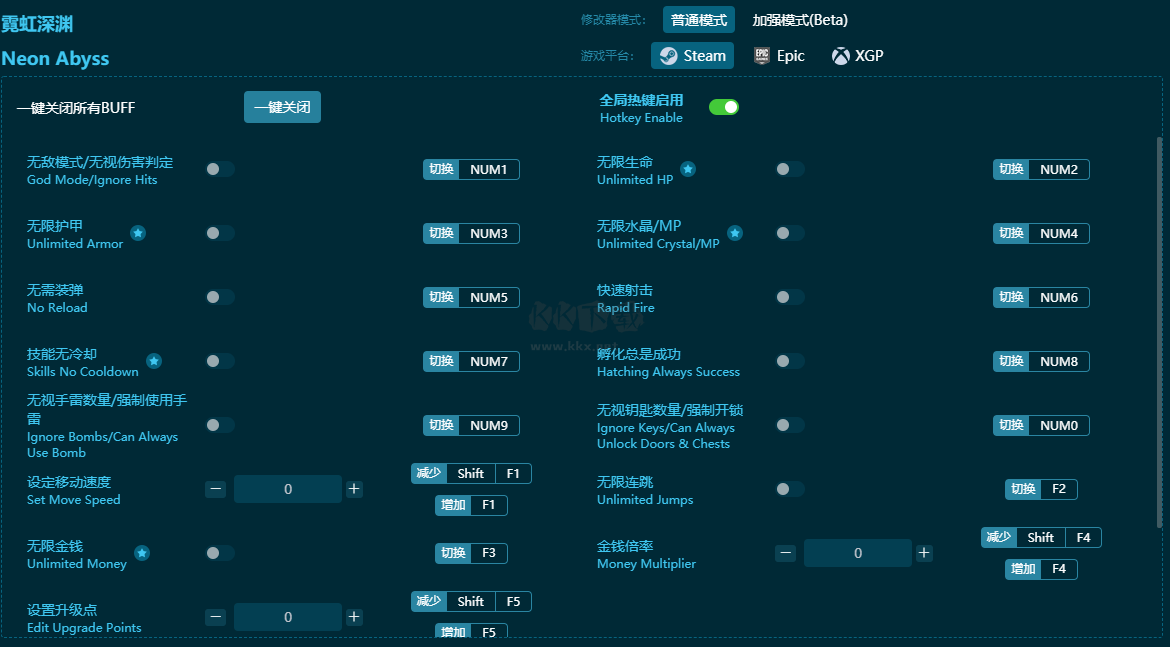Enable Hatching Always Success toggle
1170x647 pixels.
pos(790,361)
